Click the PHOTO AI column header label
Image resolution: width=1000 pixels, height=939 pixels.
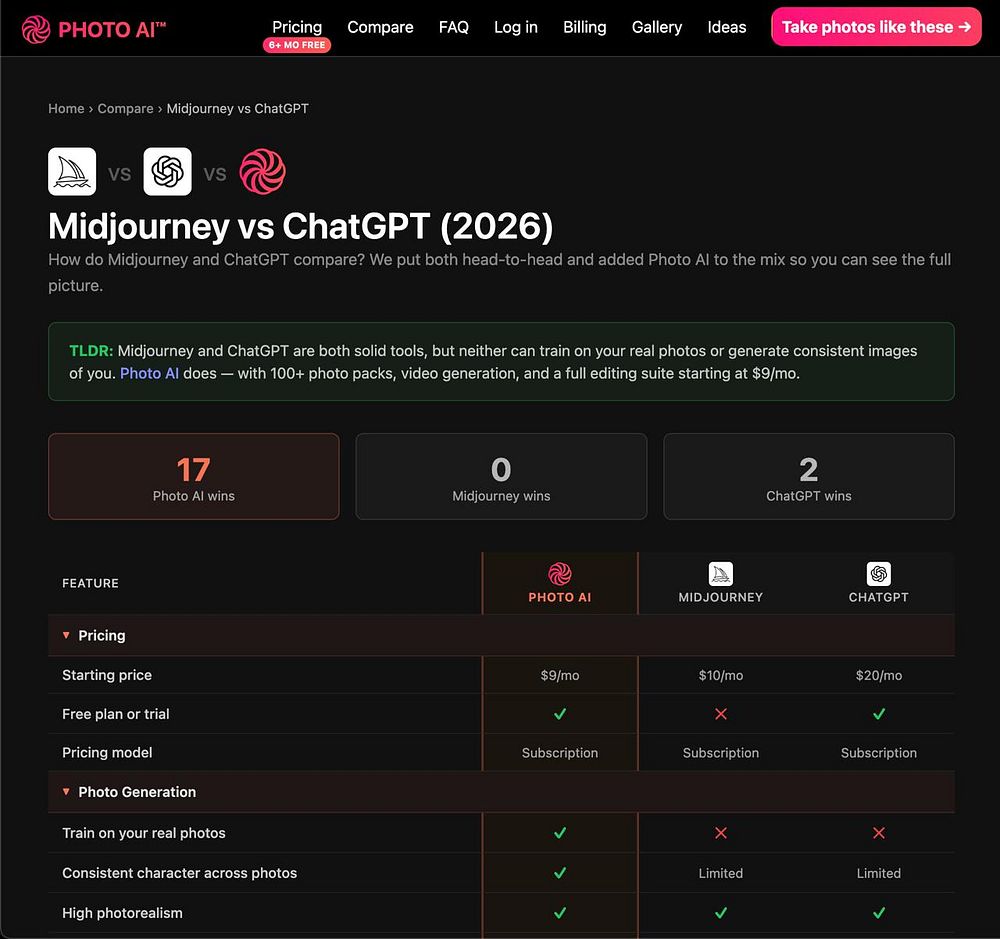(x=560, y=597)
